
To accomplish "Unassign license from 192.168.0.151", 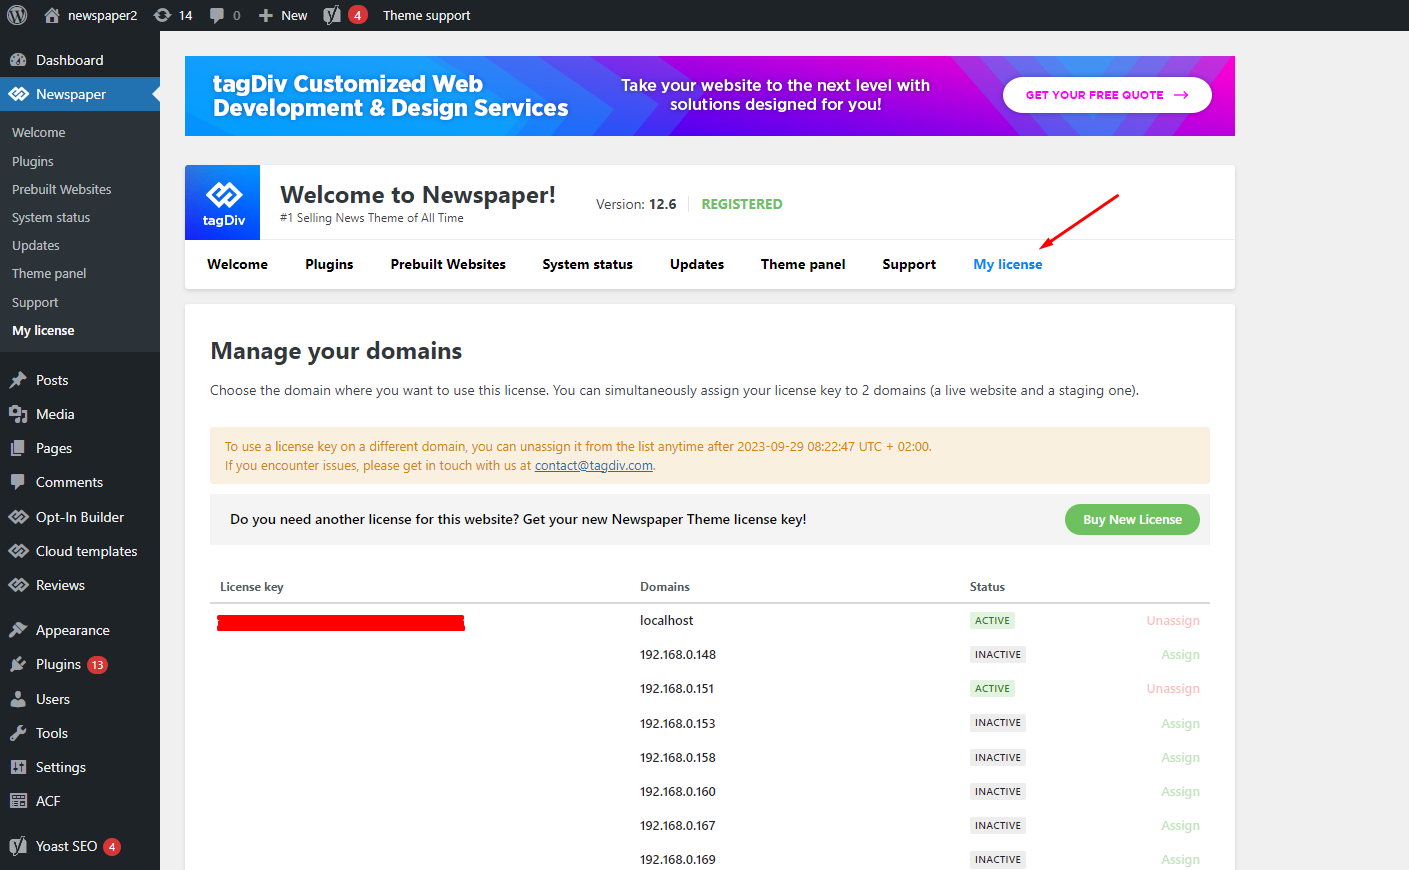I will coord(1173,688).
